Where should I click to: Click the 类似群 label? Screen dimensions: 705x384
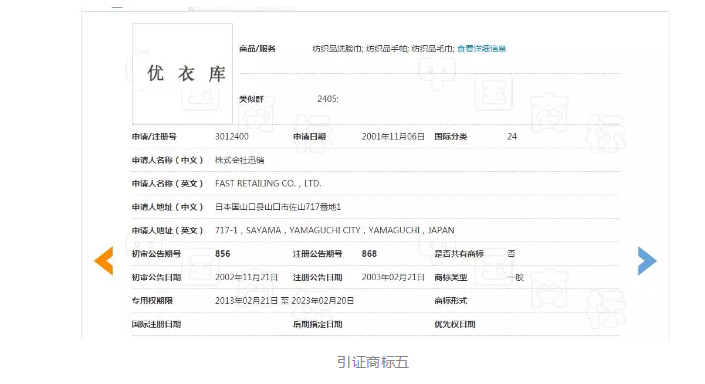coord(251,99)
